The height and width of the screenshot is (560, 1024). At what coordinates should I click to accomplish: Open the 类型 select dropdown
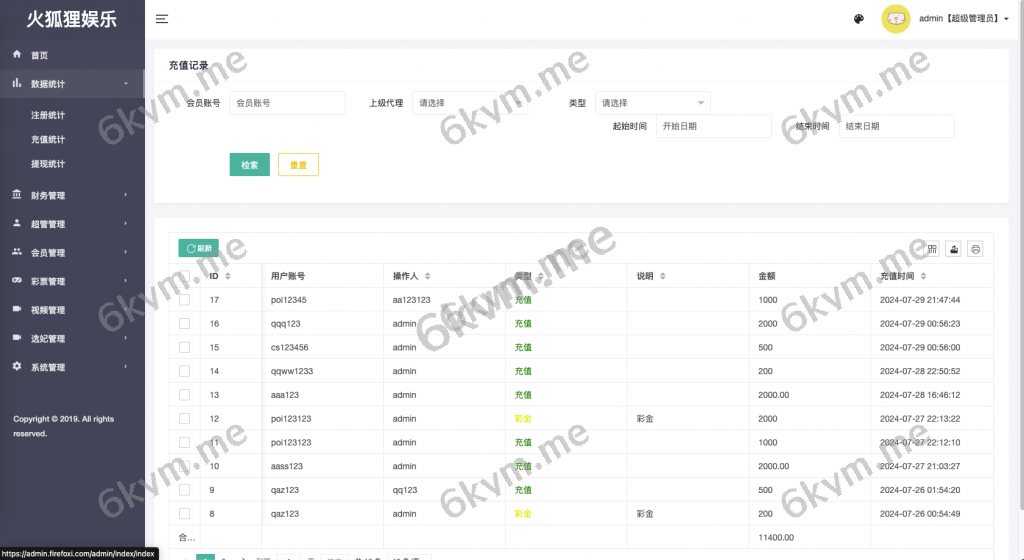[652, 103]
